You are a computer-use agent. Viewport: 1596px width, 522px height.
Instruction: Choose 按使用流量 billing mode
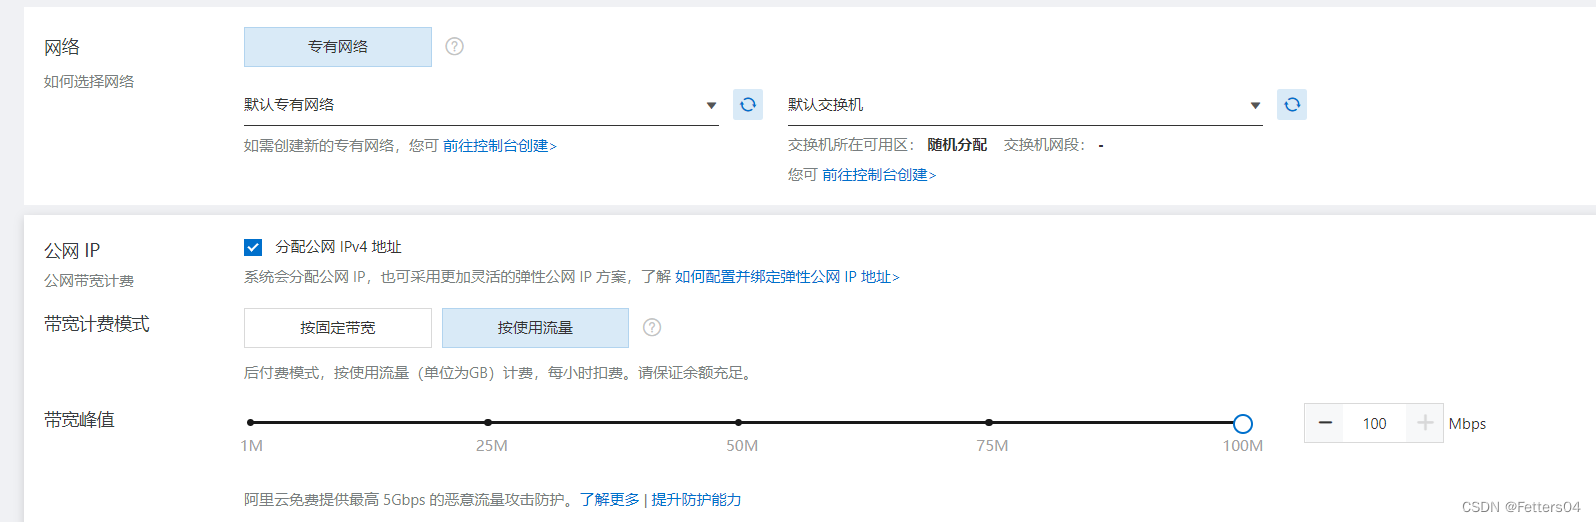[535, 328]
